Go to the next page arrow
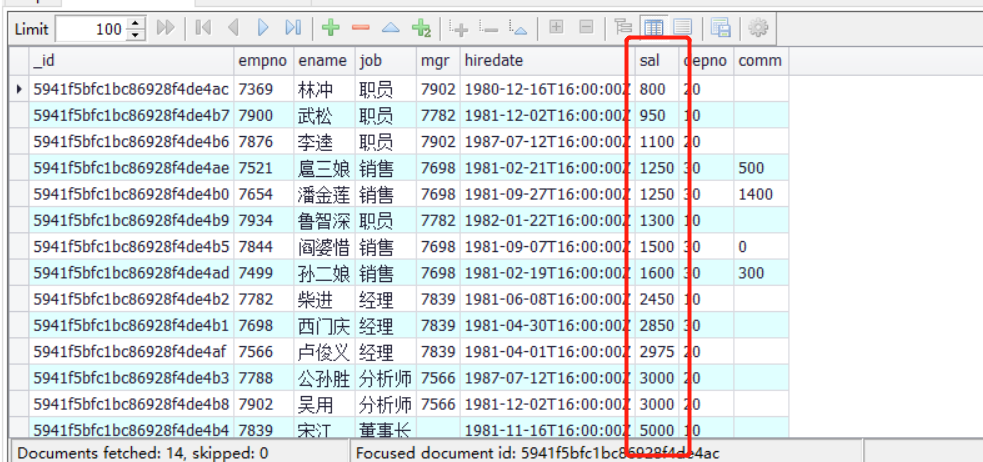 pyautogui.click(x=263, y=28)
